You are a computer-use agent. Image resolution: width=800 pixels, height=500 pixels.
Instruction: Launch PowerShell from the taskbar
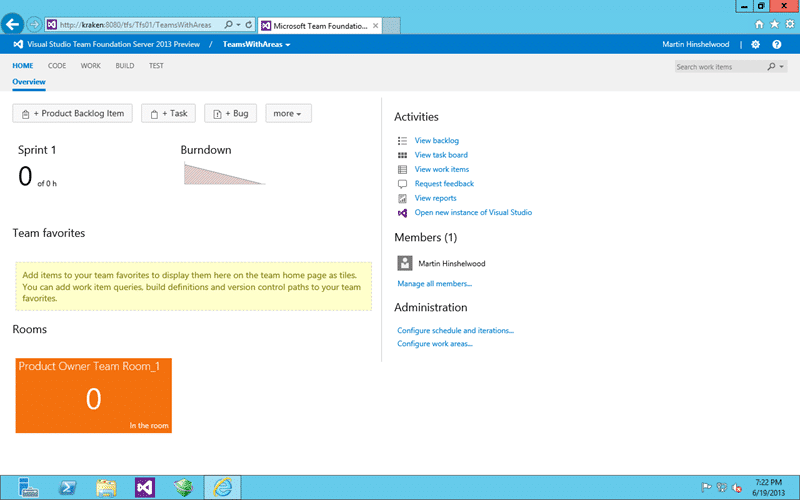point(67,488)
